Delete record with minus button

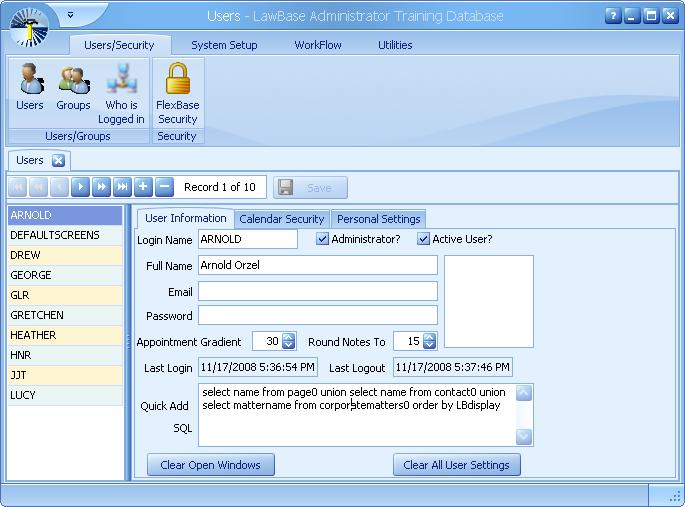[164, 187]
